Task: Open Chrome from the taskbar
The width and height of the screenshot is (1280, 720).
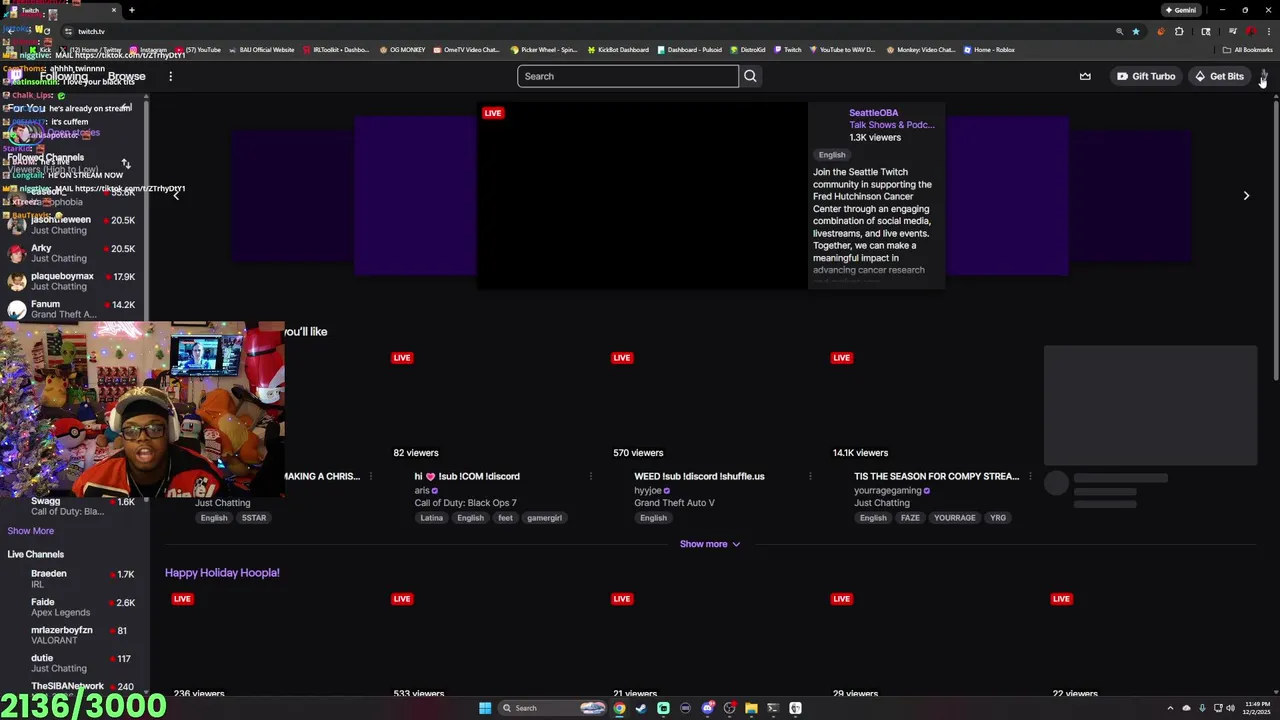Action: click(x=619, y=708)
